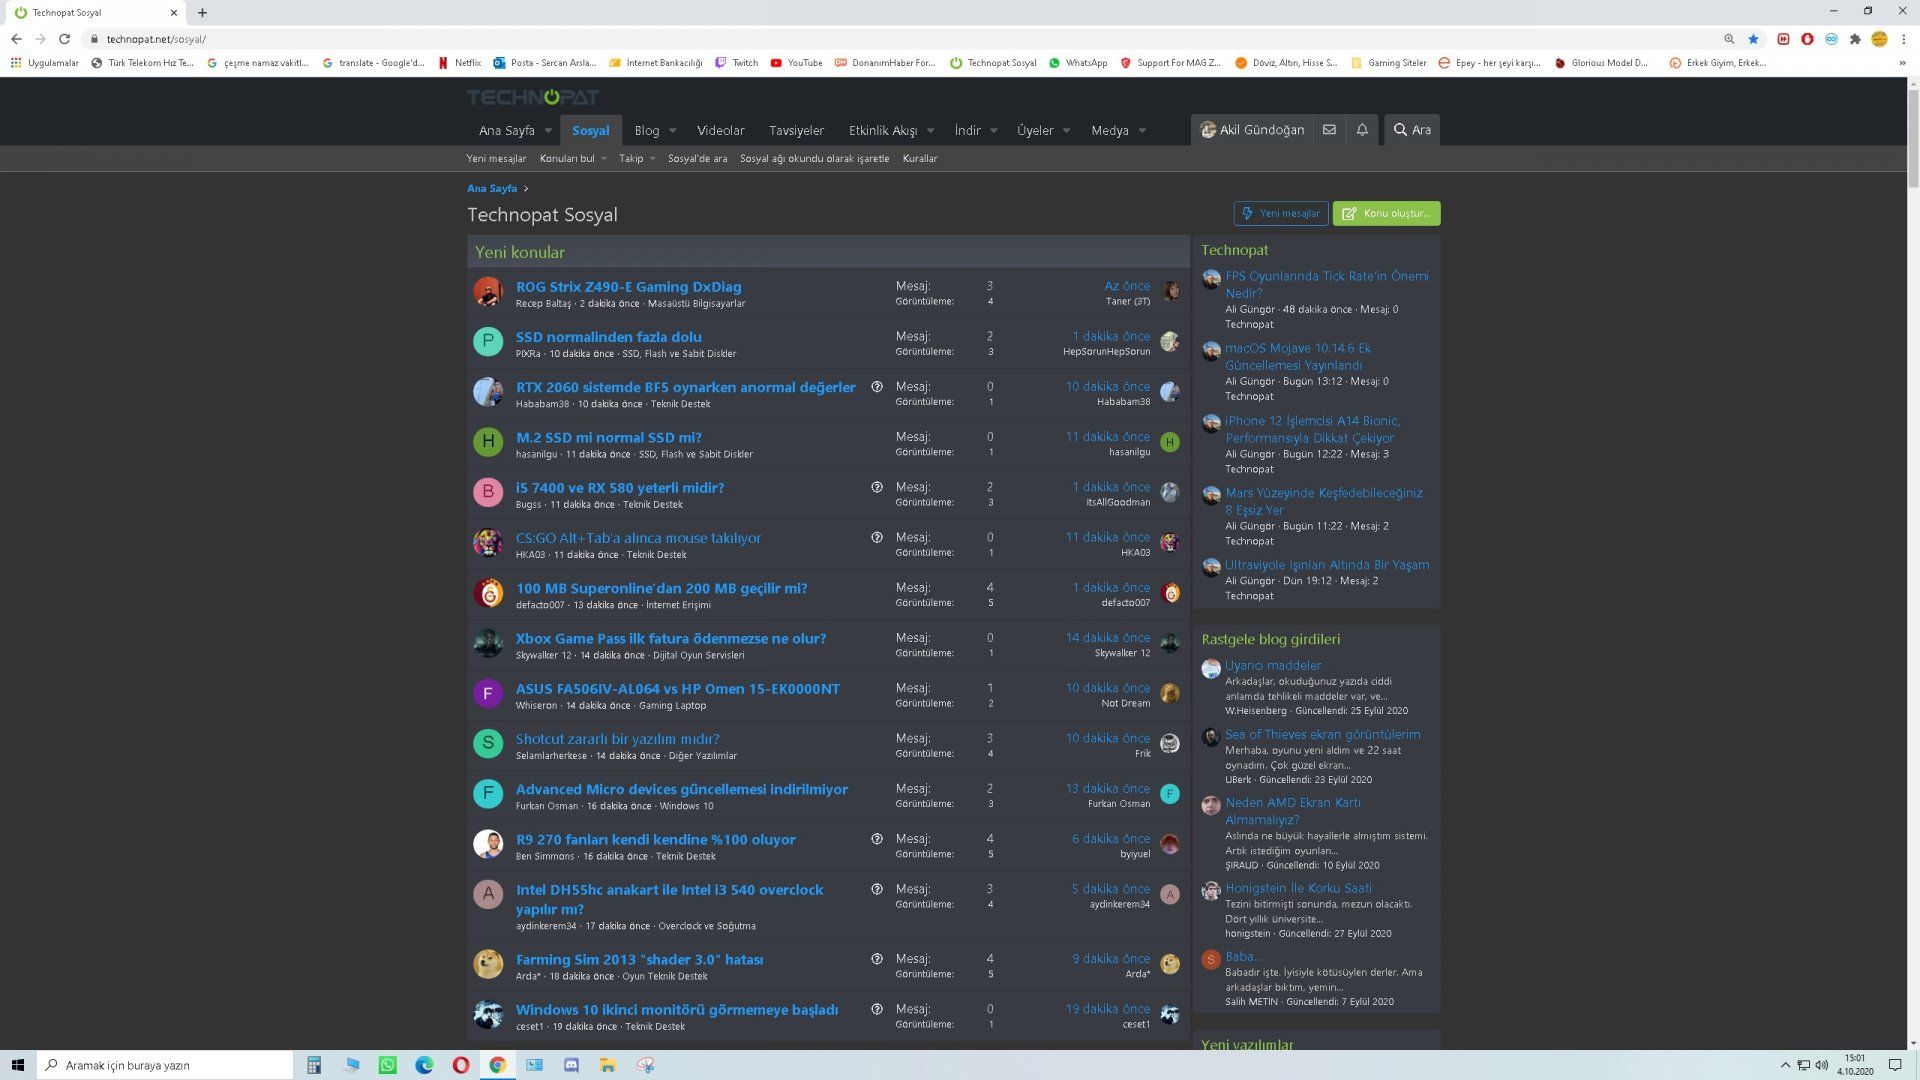1920x1080 pixels.
Task: Click the Konu oluştur button
Action: [1386, 213]
